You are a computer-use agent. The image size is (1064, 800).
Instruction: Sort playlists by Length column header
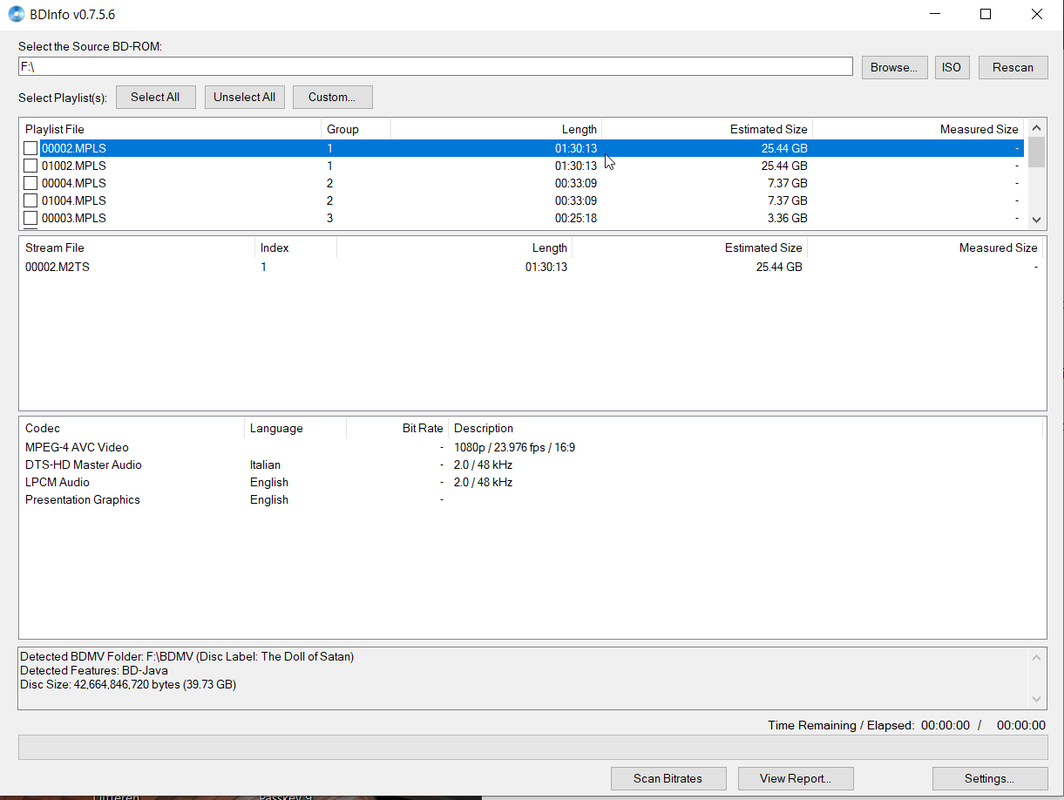[496, 129]
